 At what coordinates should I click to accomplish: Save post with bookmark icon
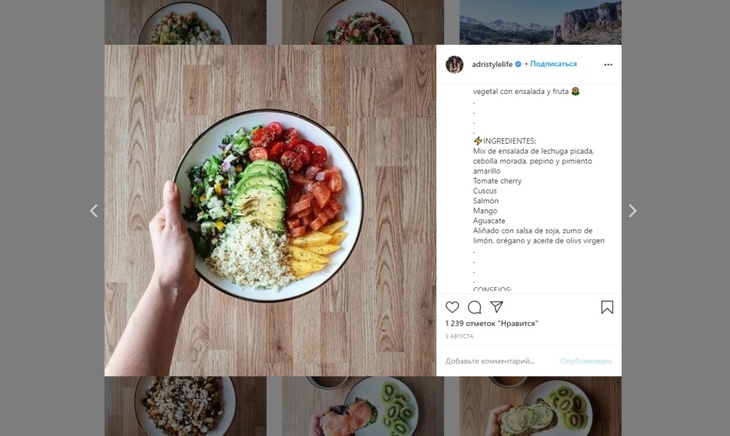click(x=607, y=307)
